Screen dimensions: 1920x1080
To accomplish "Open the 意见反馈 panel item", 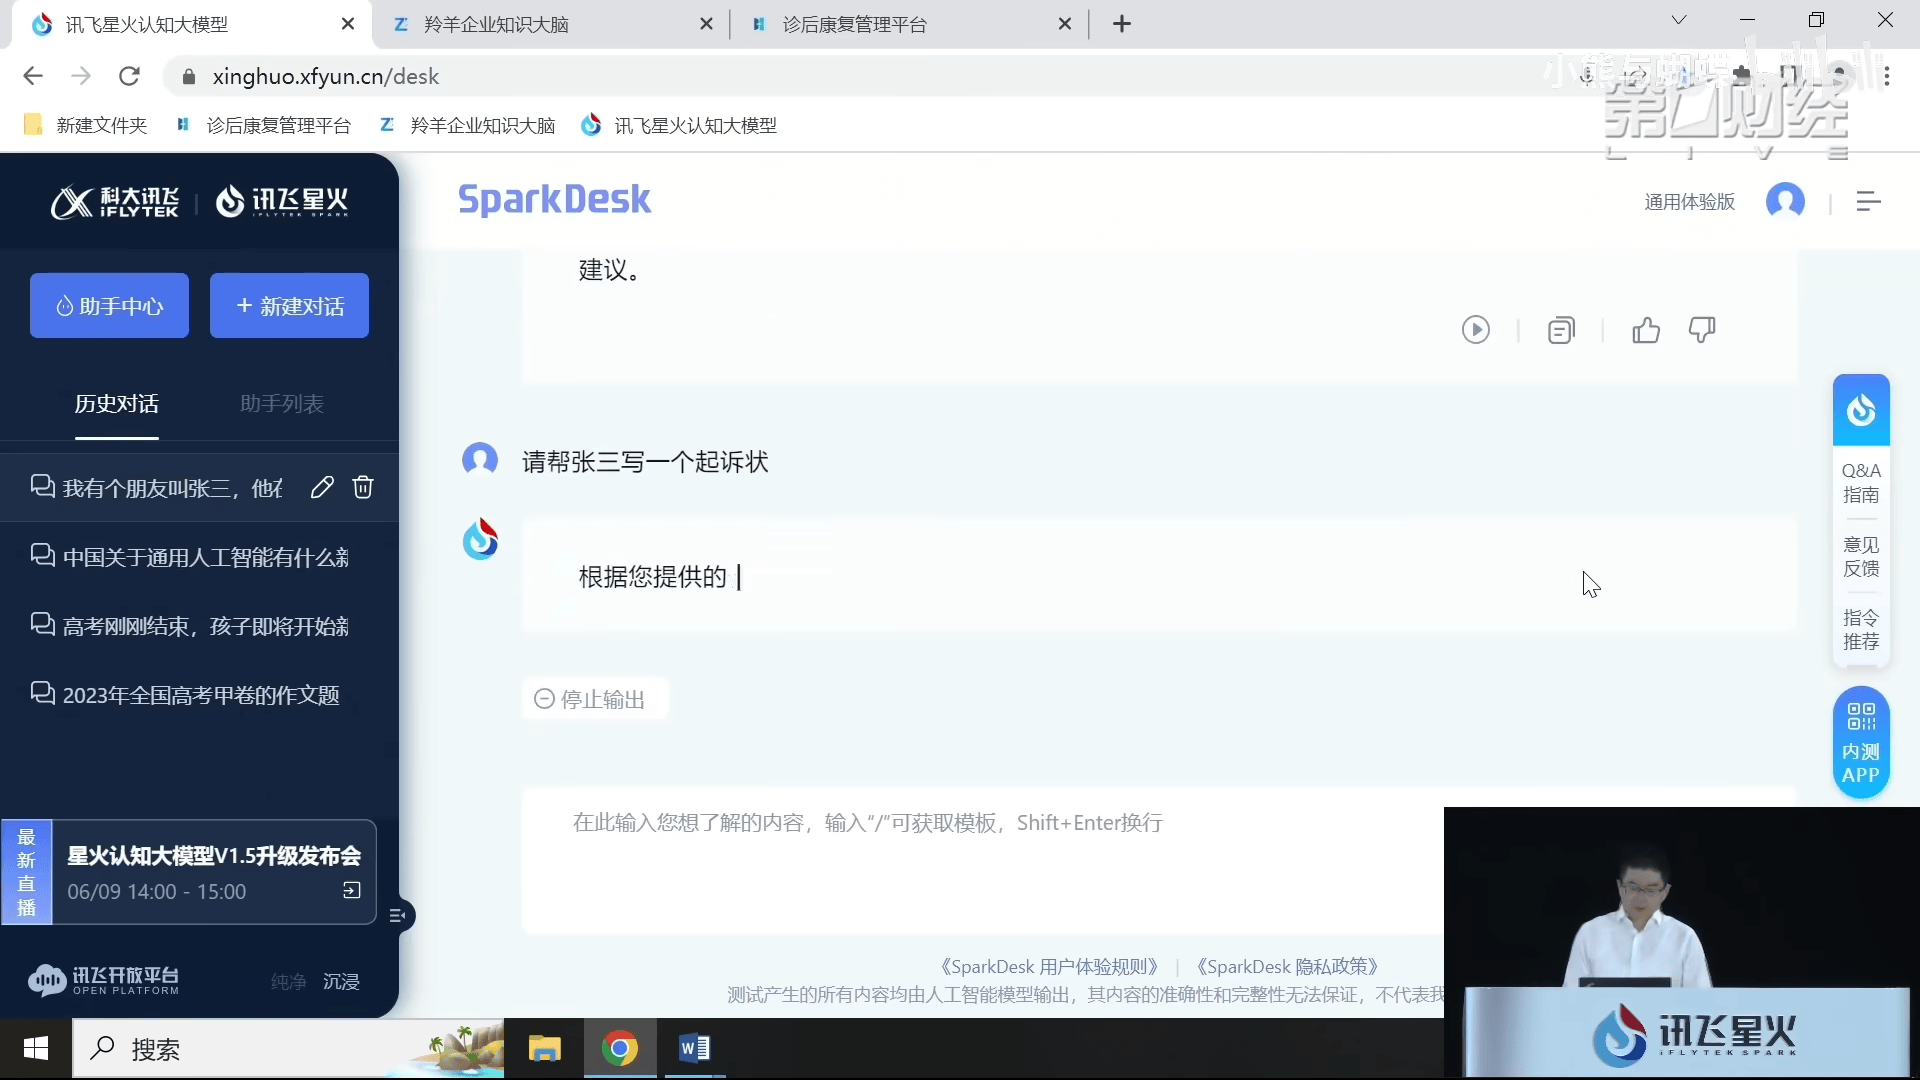I will [x=1861, y=557].
